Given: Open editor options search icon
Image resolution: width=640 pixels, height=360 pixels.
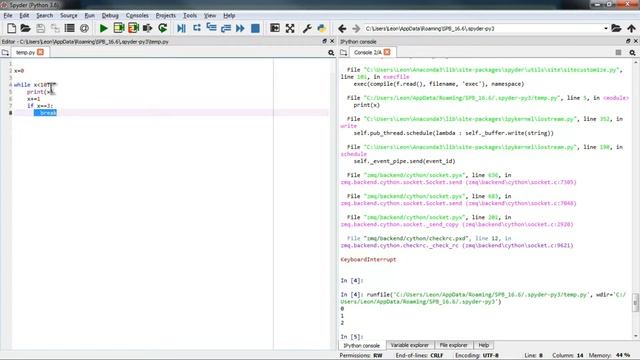Looking at the screenshot, I should (331, 53).
